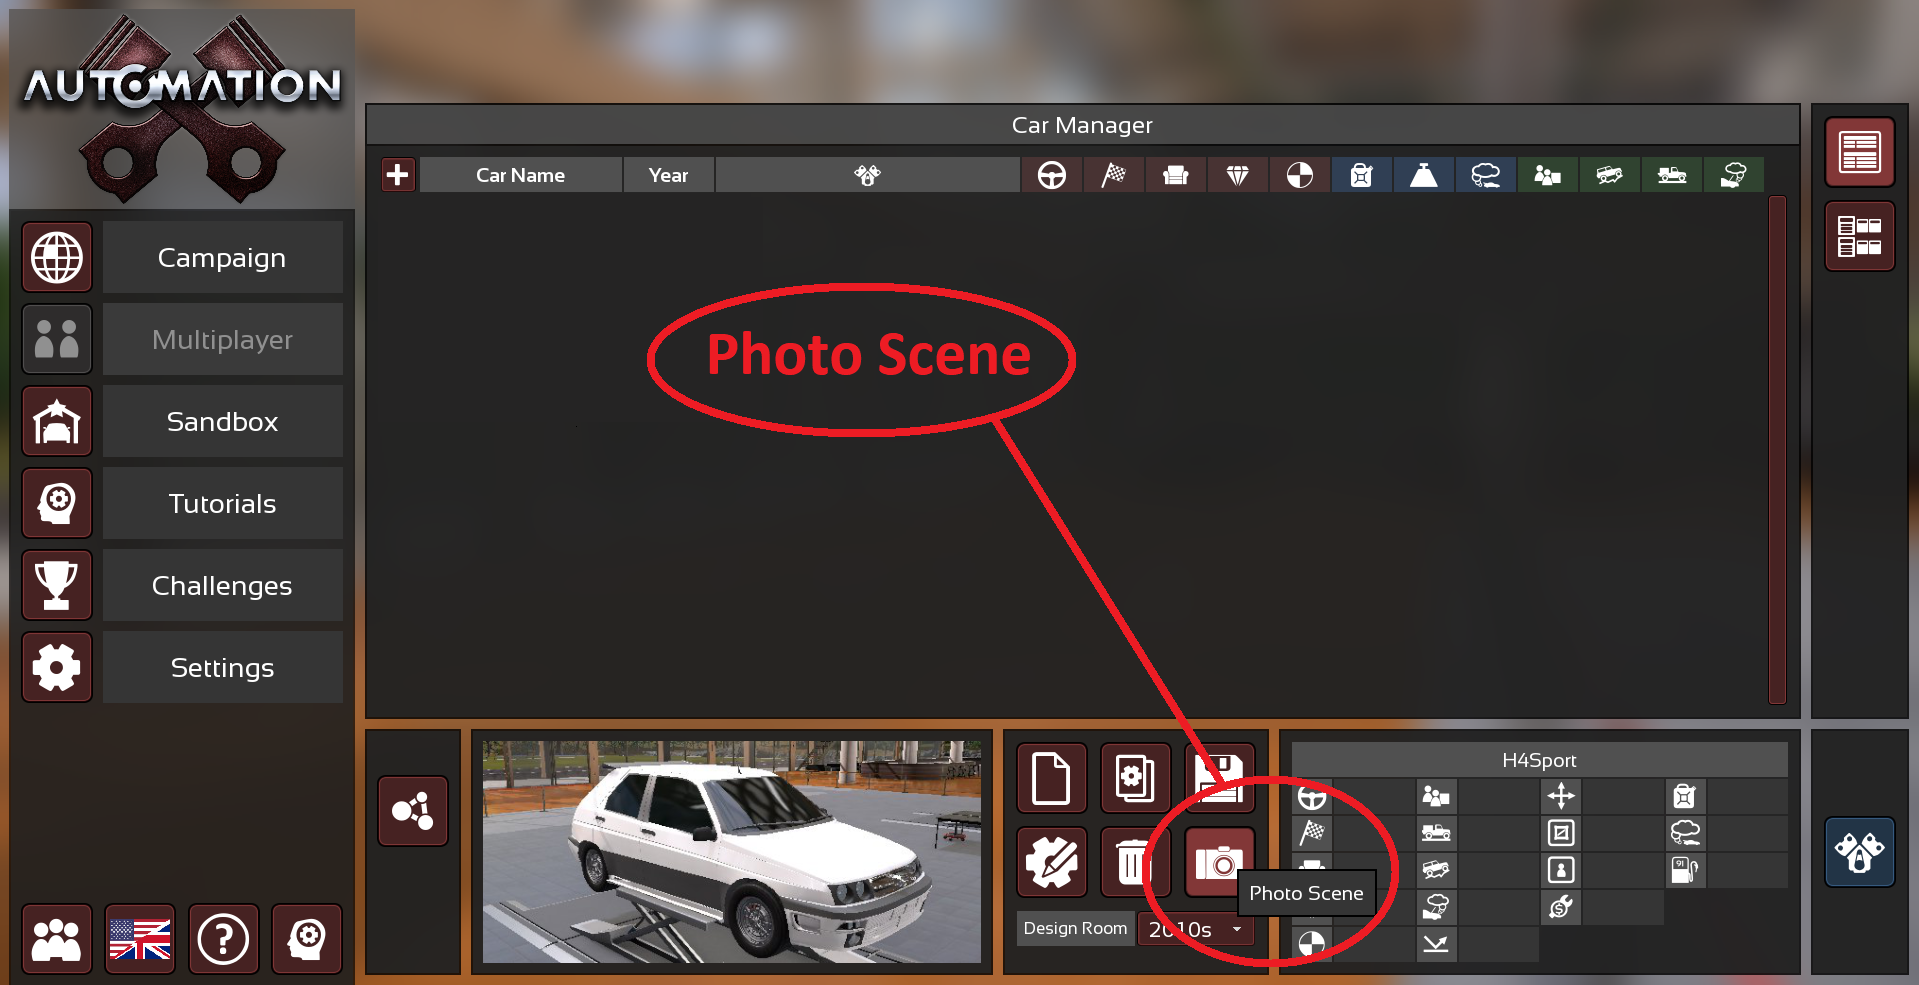Click the dollar-wrench icon in H4Sport panel
1919x985 pixels.
[1561, 907]
